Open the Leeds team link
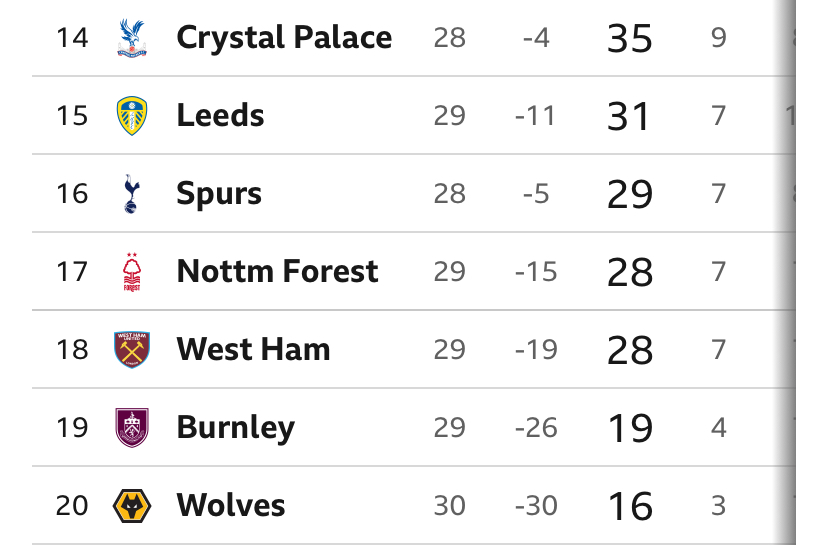This screenshot has width=828, height=549. point(220,116)
